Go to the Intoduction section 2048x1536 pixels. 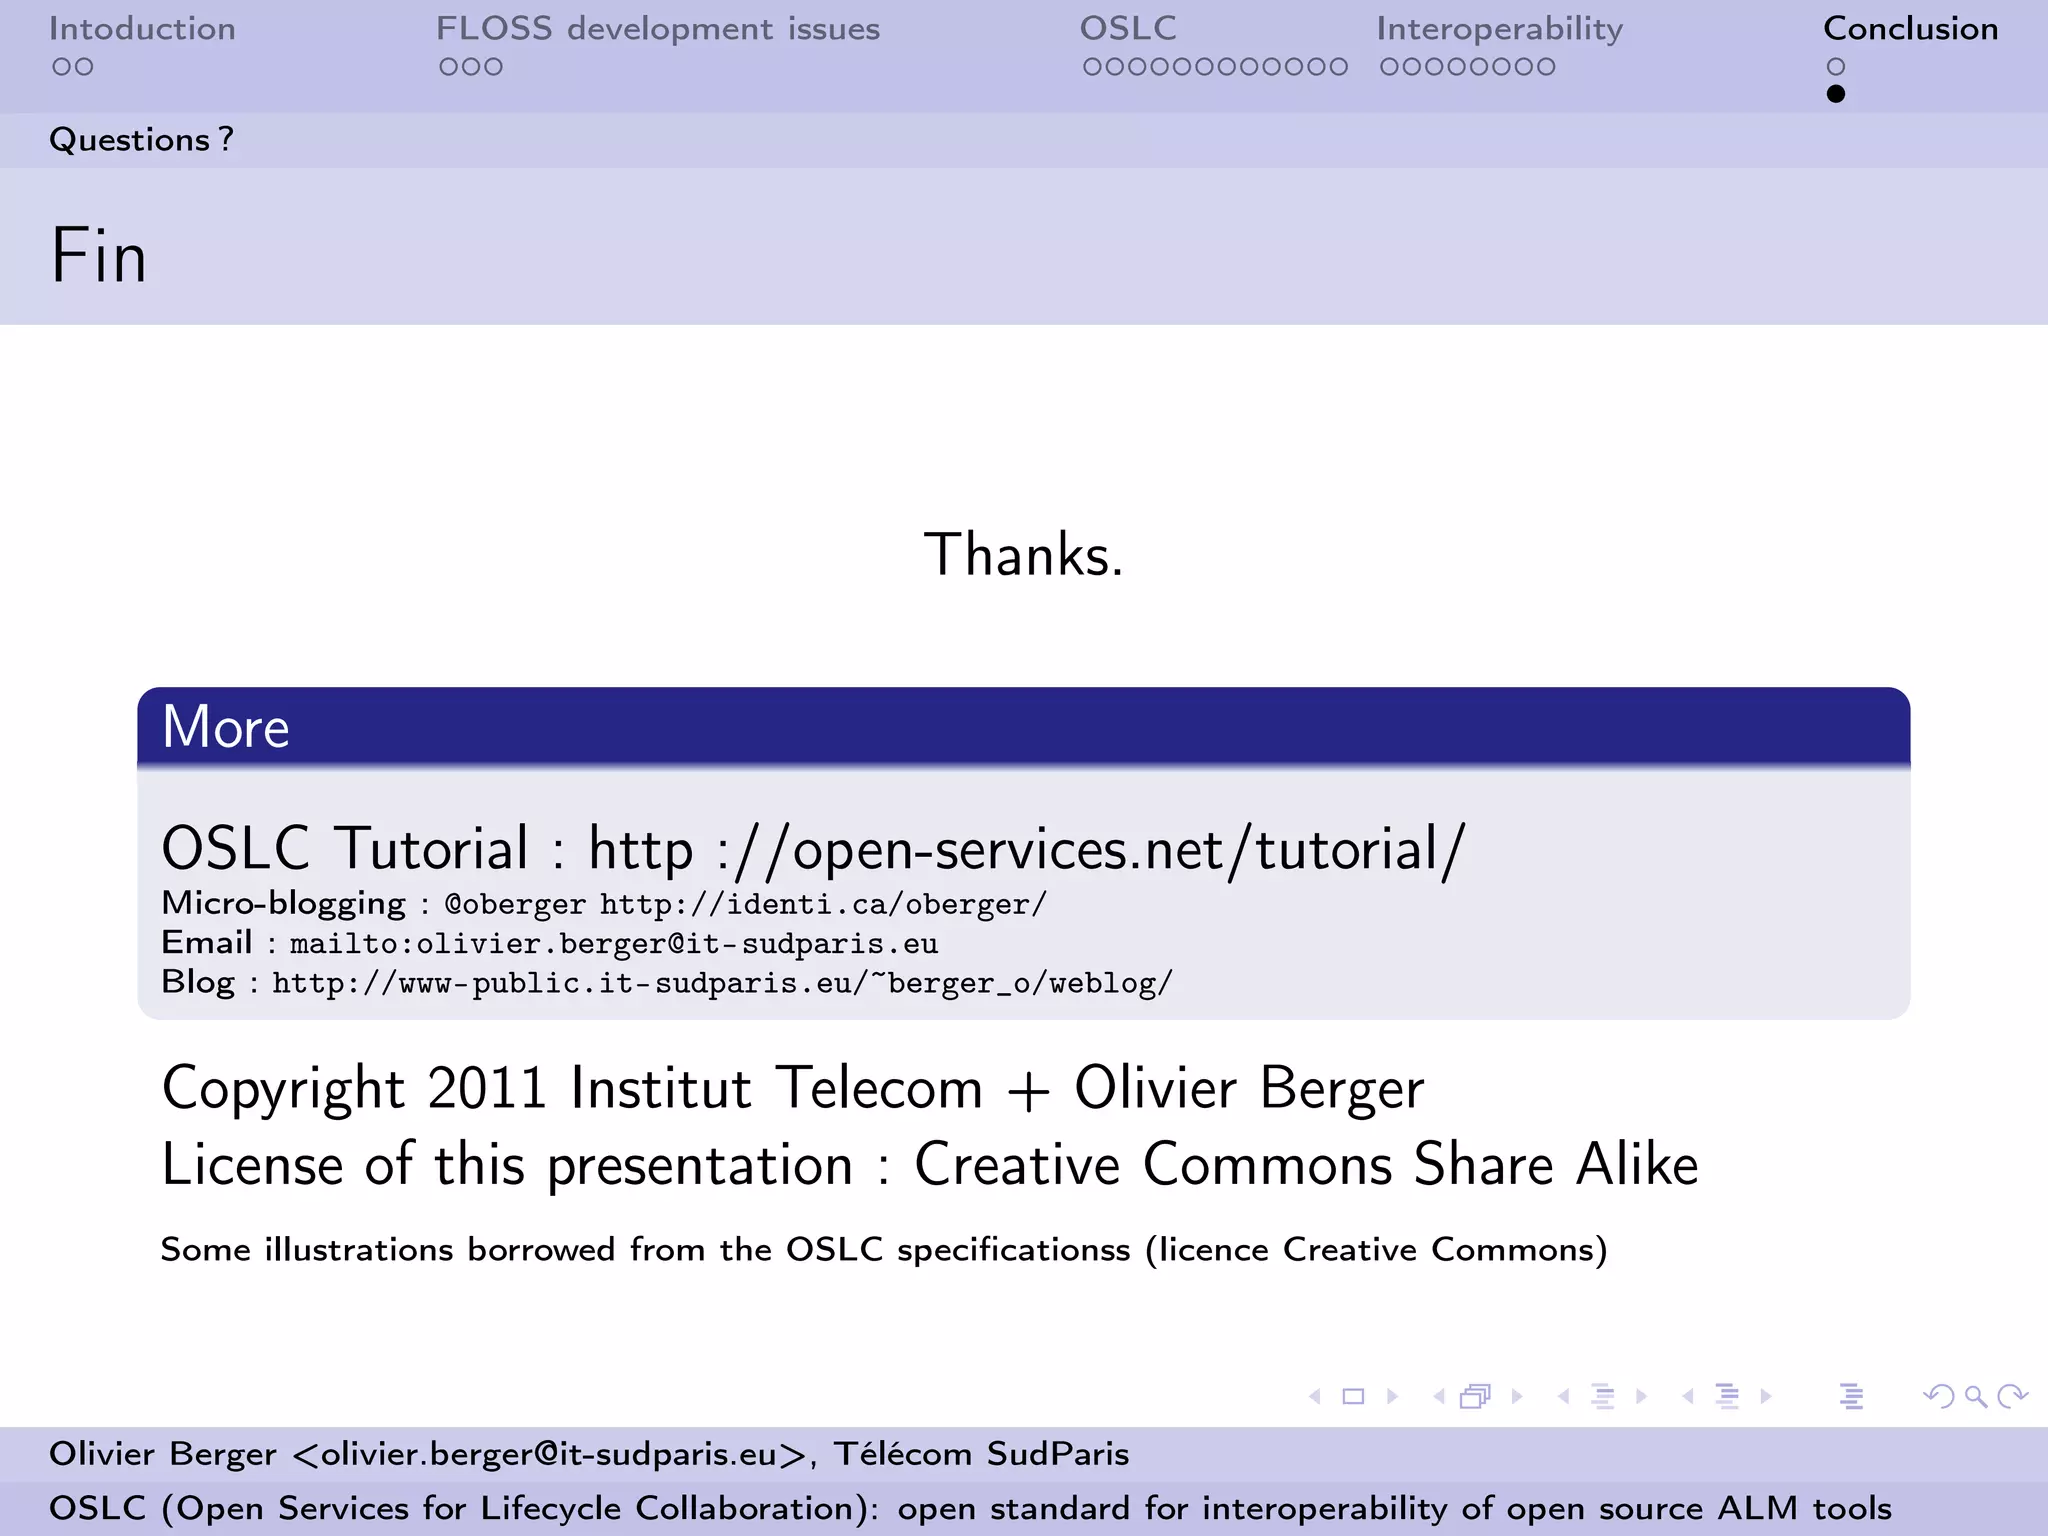point(142,29)
